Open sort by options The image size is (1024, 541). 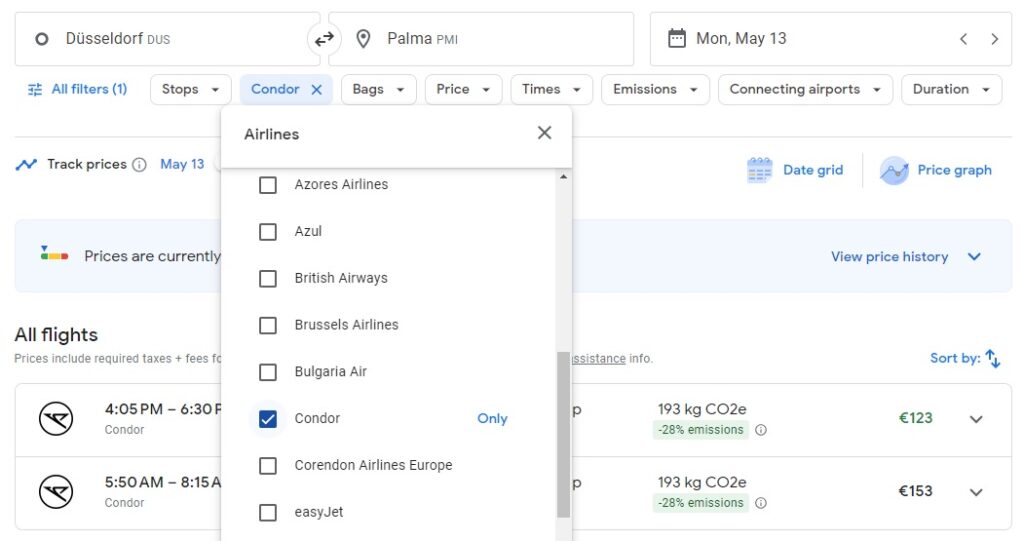(965, 358)
